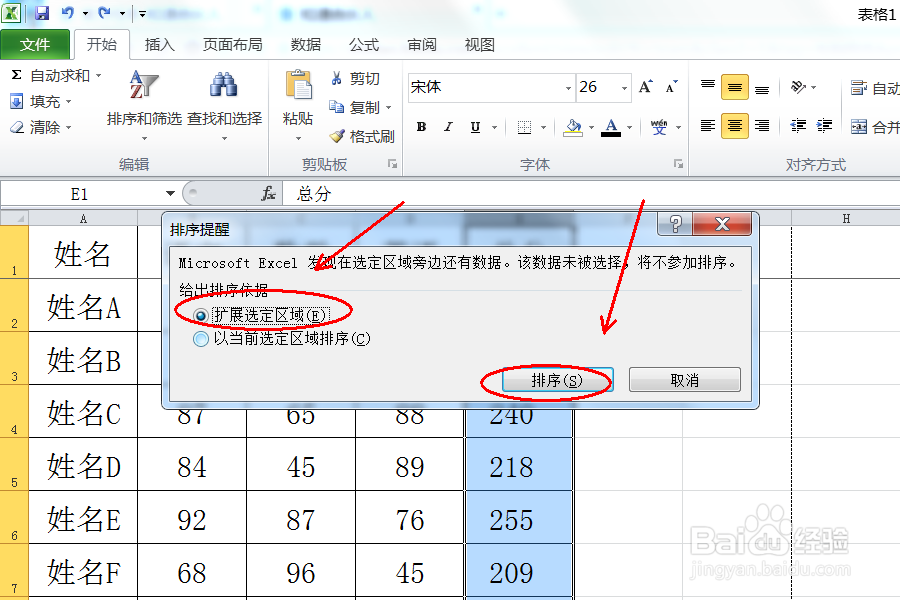This screenshot has width=900, height=600.
Task: Apply bold formatting with the B icon
Action: click(x=420, y=128)
